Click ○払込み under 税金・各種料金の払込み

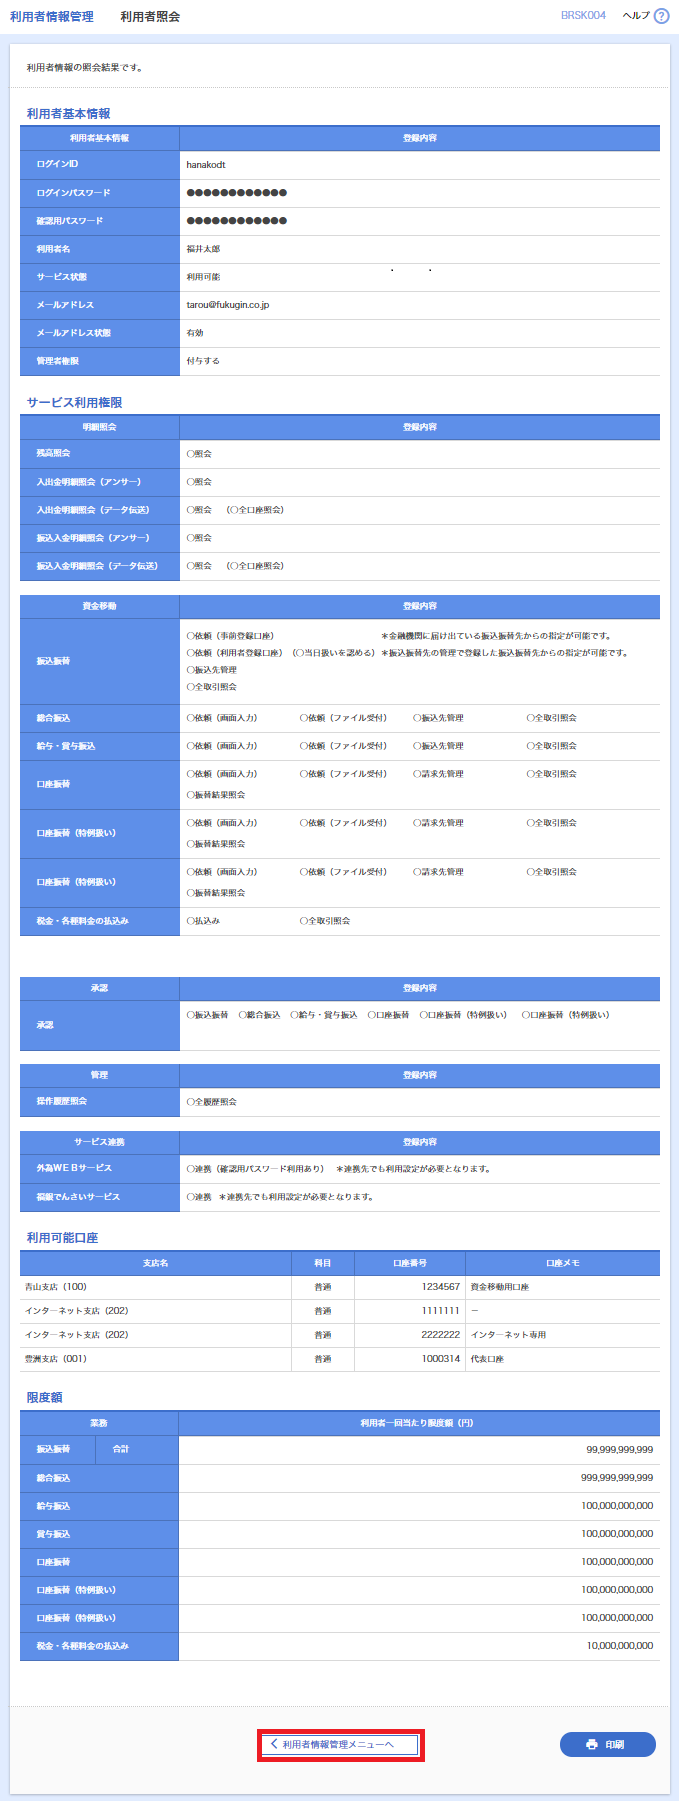pos(203,921)
